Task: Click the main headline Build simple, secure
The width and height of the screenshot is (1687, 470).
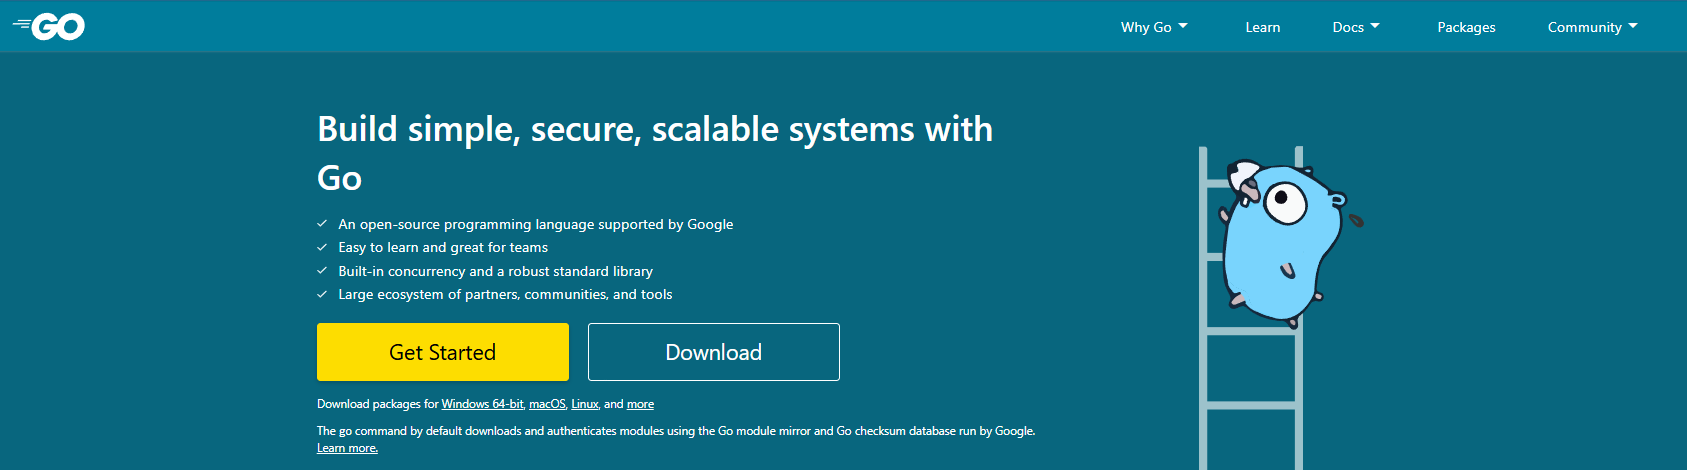Action: point(655,153)
